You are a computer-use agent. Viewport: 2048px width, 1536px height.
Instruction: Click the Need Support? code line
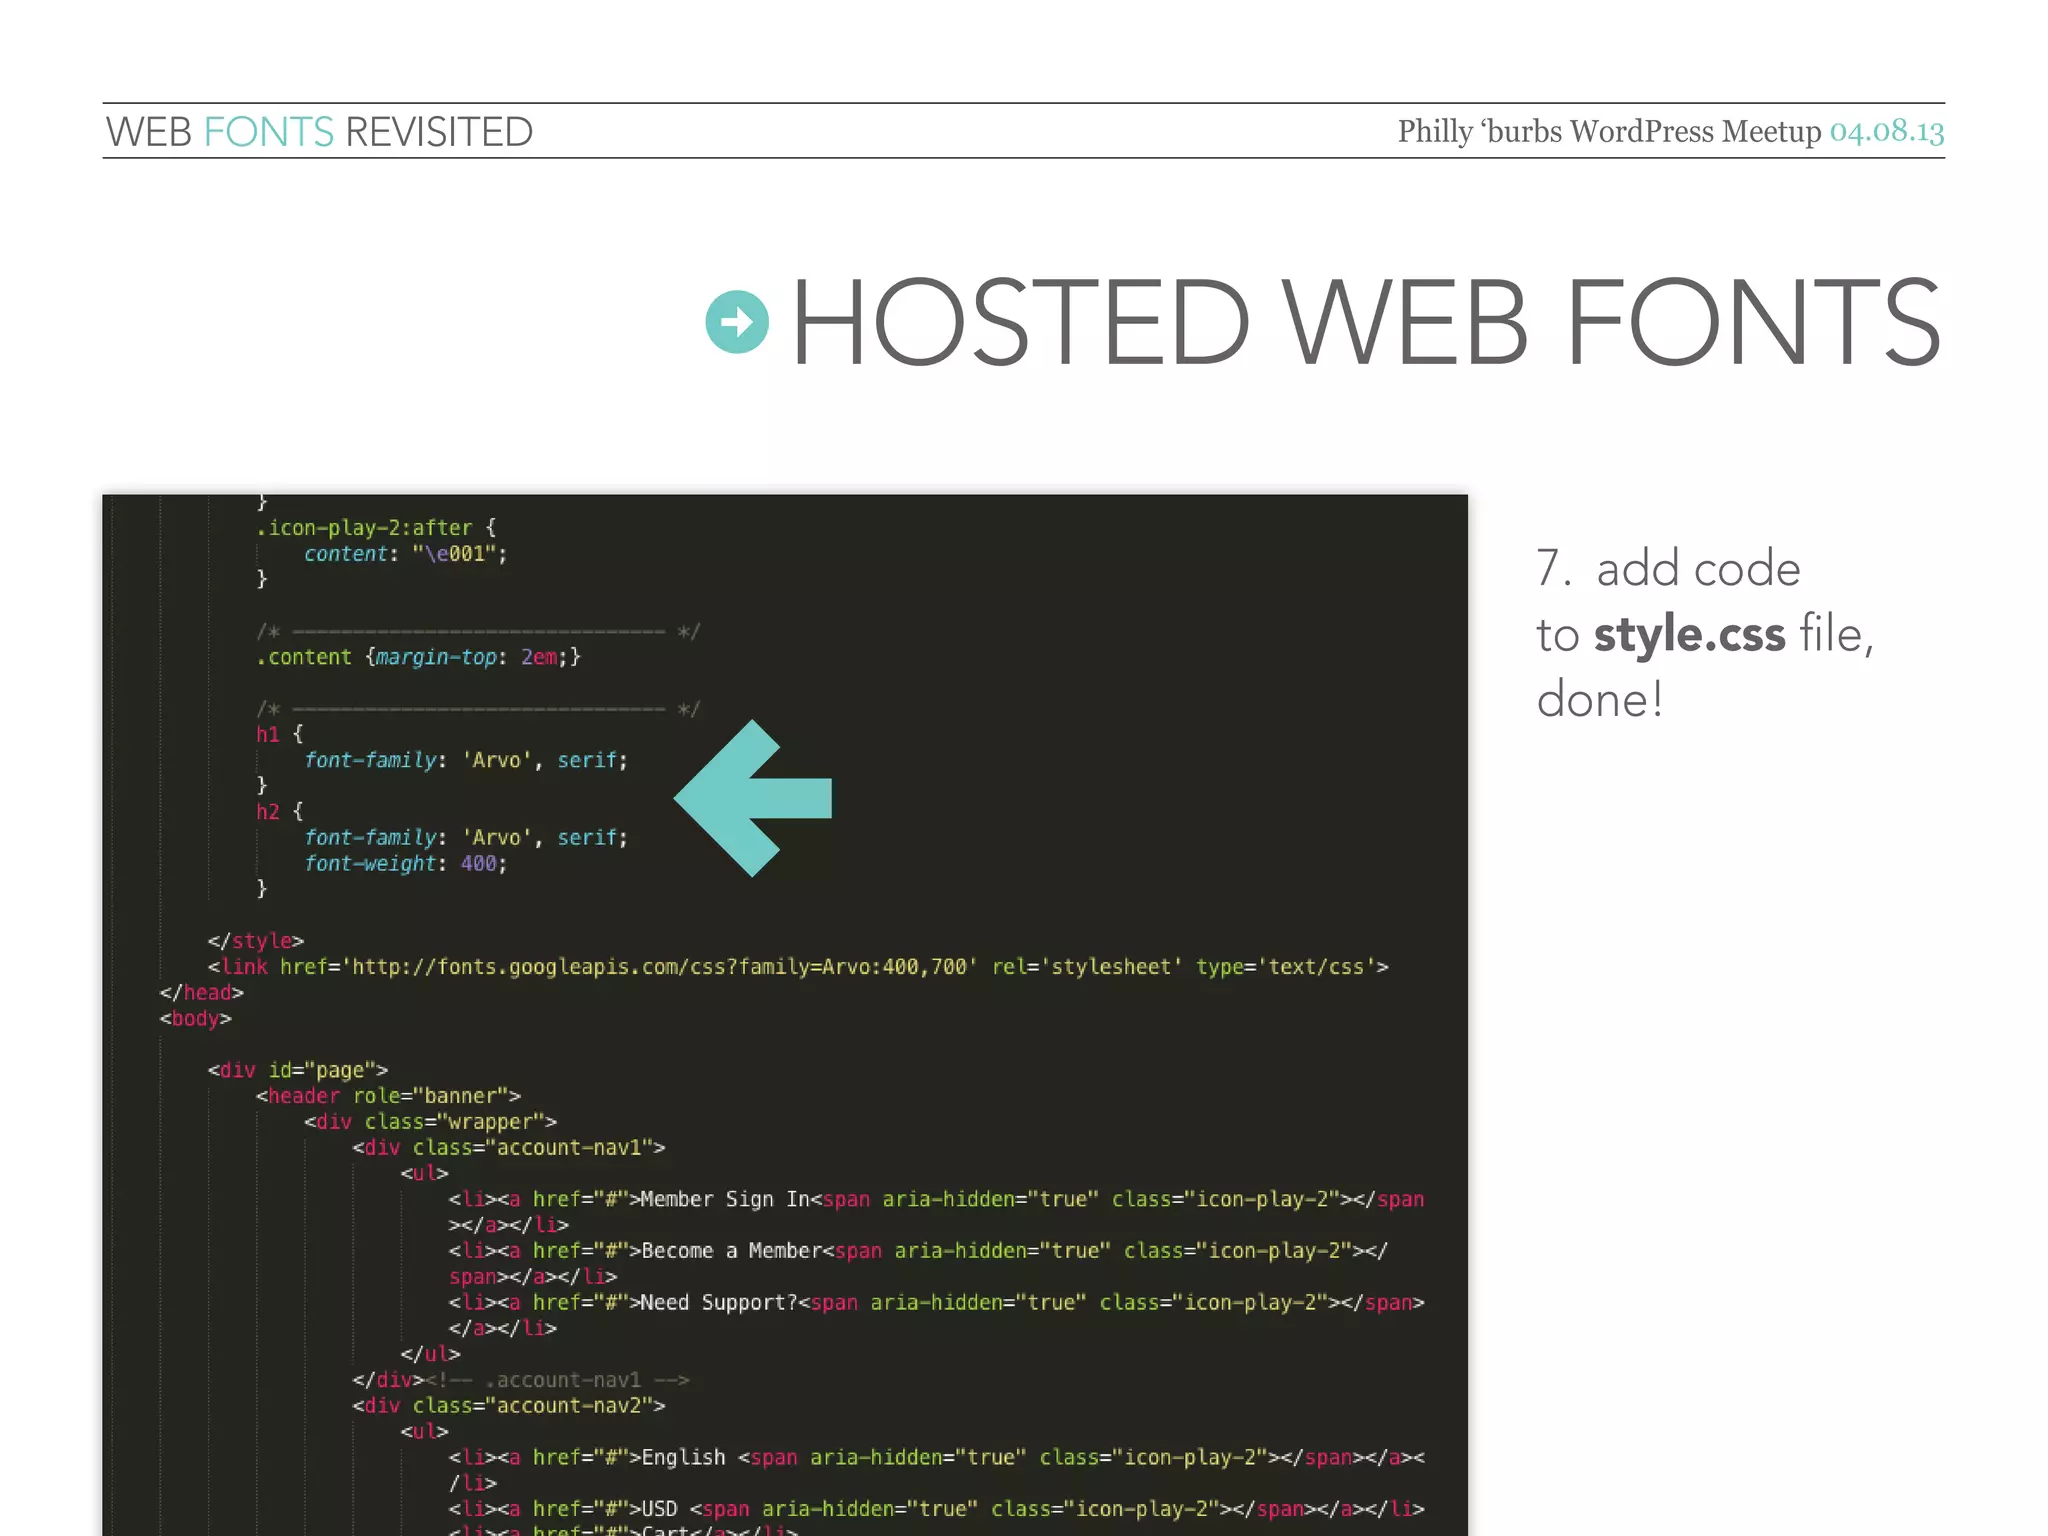click(x=936, y=1315)
